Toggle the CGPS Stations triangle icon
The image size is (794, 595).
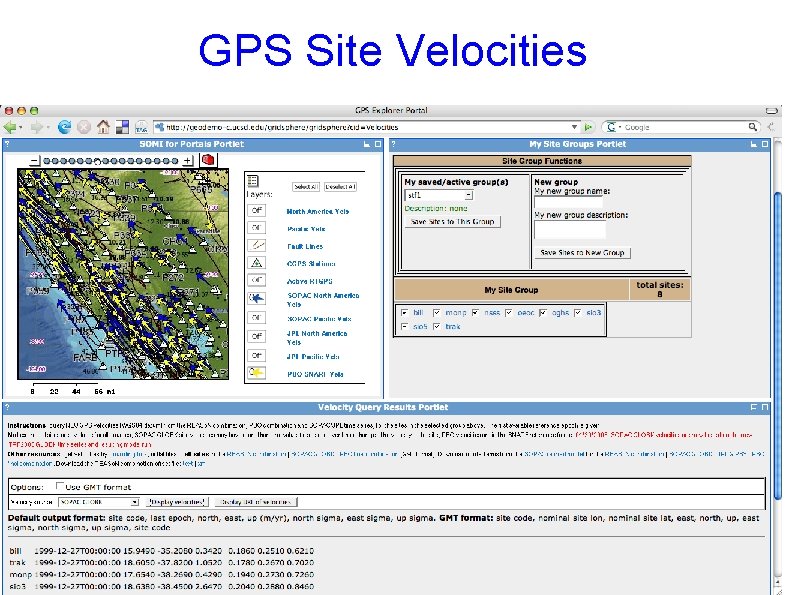(257, 263)
